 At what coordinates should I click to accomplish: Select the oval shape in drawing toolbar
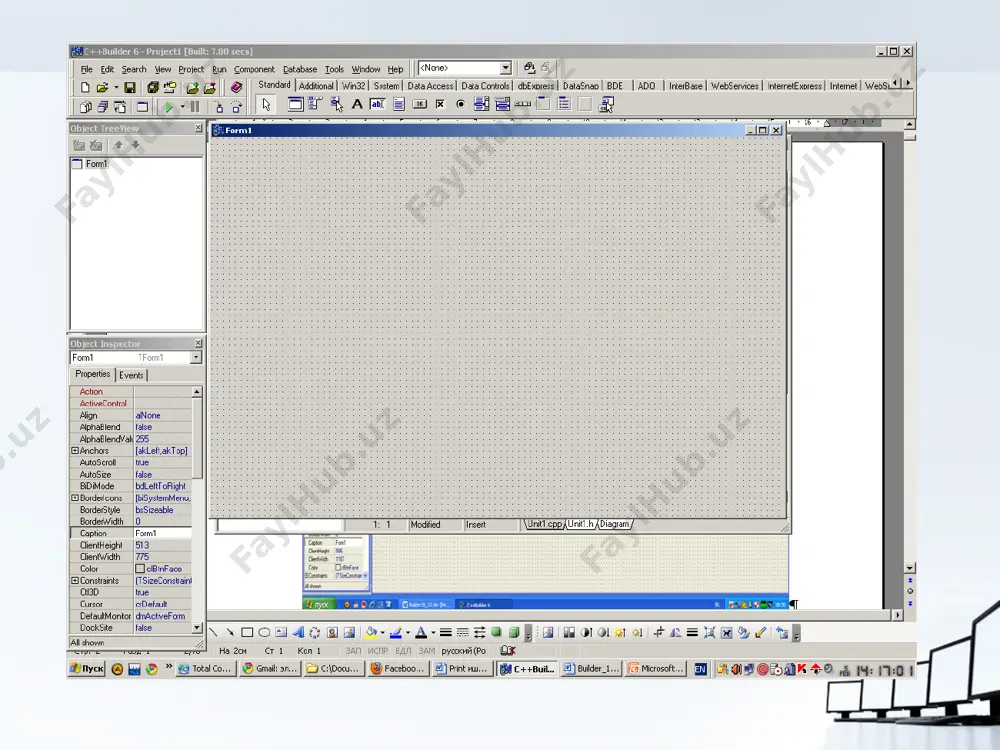pyautogui.click(x=264, y=633)
